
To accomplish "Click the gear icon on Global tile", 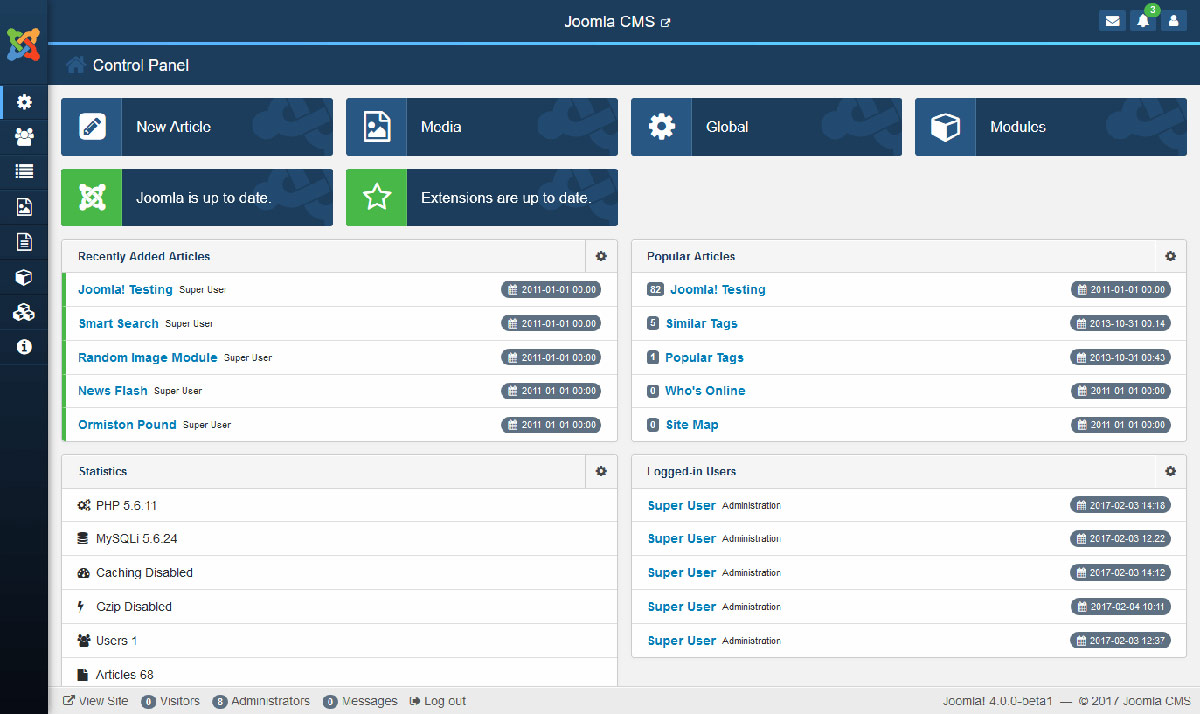I will [661, 127].
